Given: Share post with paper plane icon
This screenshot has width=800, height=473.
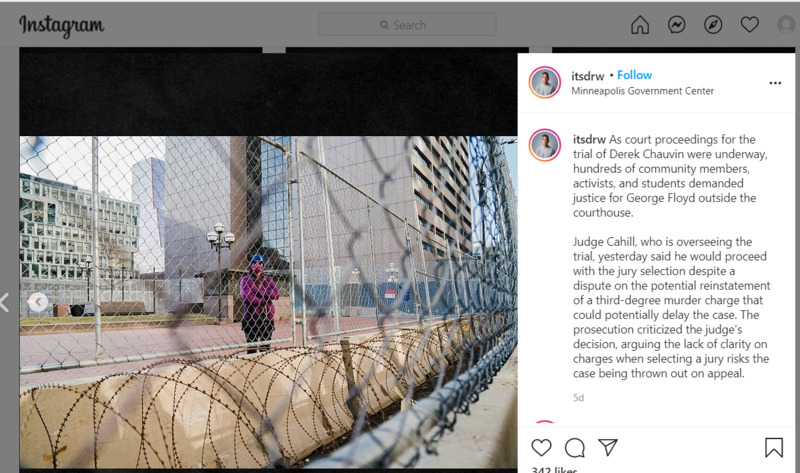Looking at the screenshot, I should [608, 447].
